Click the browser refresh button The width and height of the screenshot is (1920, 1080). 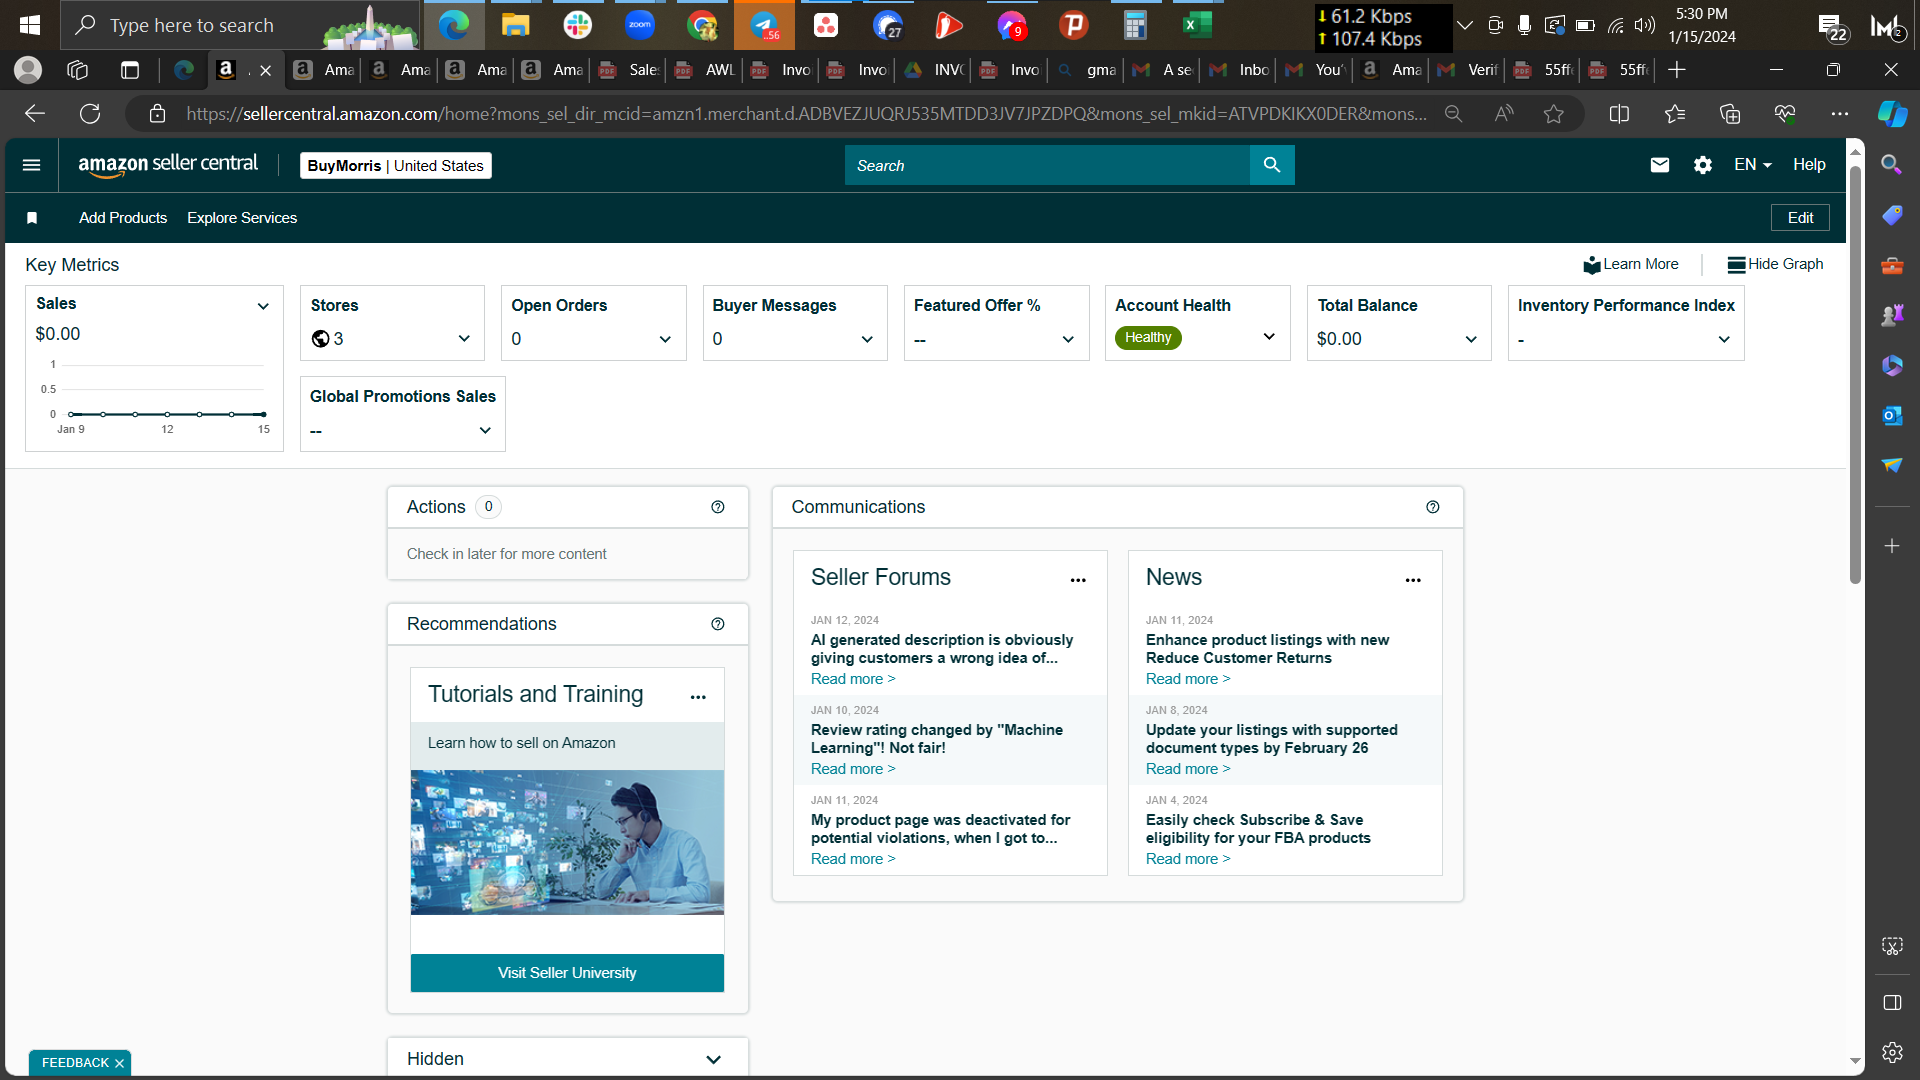[90, 114]
